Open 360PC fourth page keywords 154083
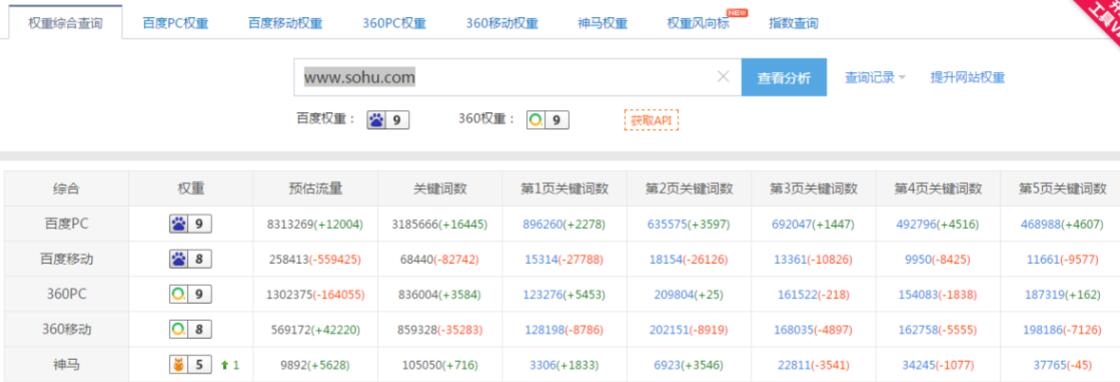Viewport: 1120px width, 382px height. (x=918, y=294)
